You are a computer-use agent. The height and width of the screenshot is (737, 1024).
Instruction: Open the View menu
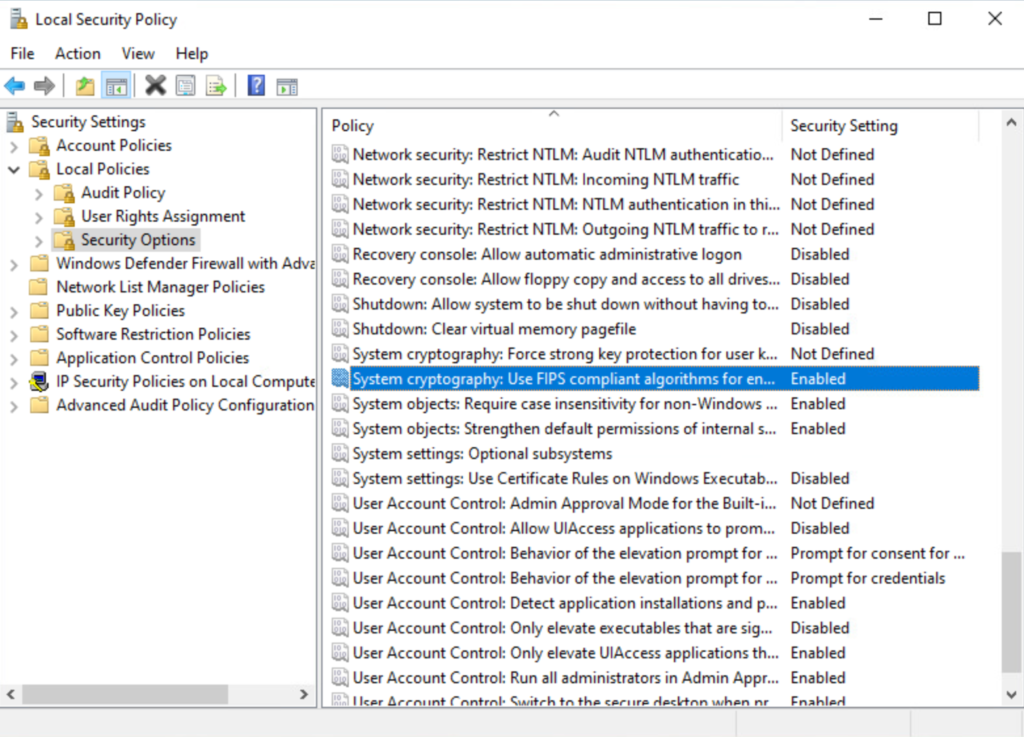[138, 54]
